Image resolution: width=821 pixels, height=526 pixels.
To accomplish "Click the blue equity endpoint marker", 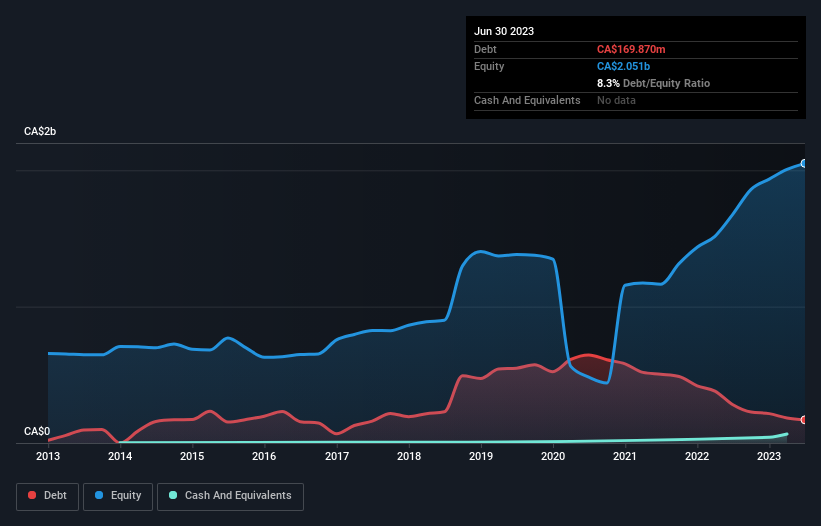I will tap(804, 164).
